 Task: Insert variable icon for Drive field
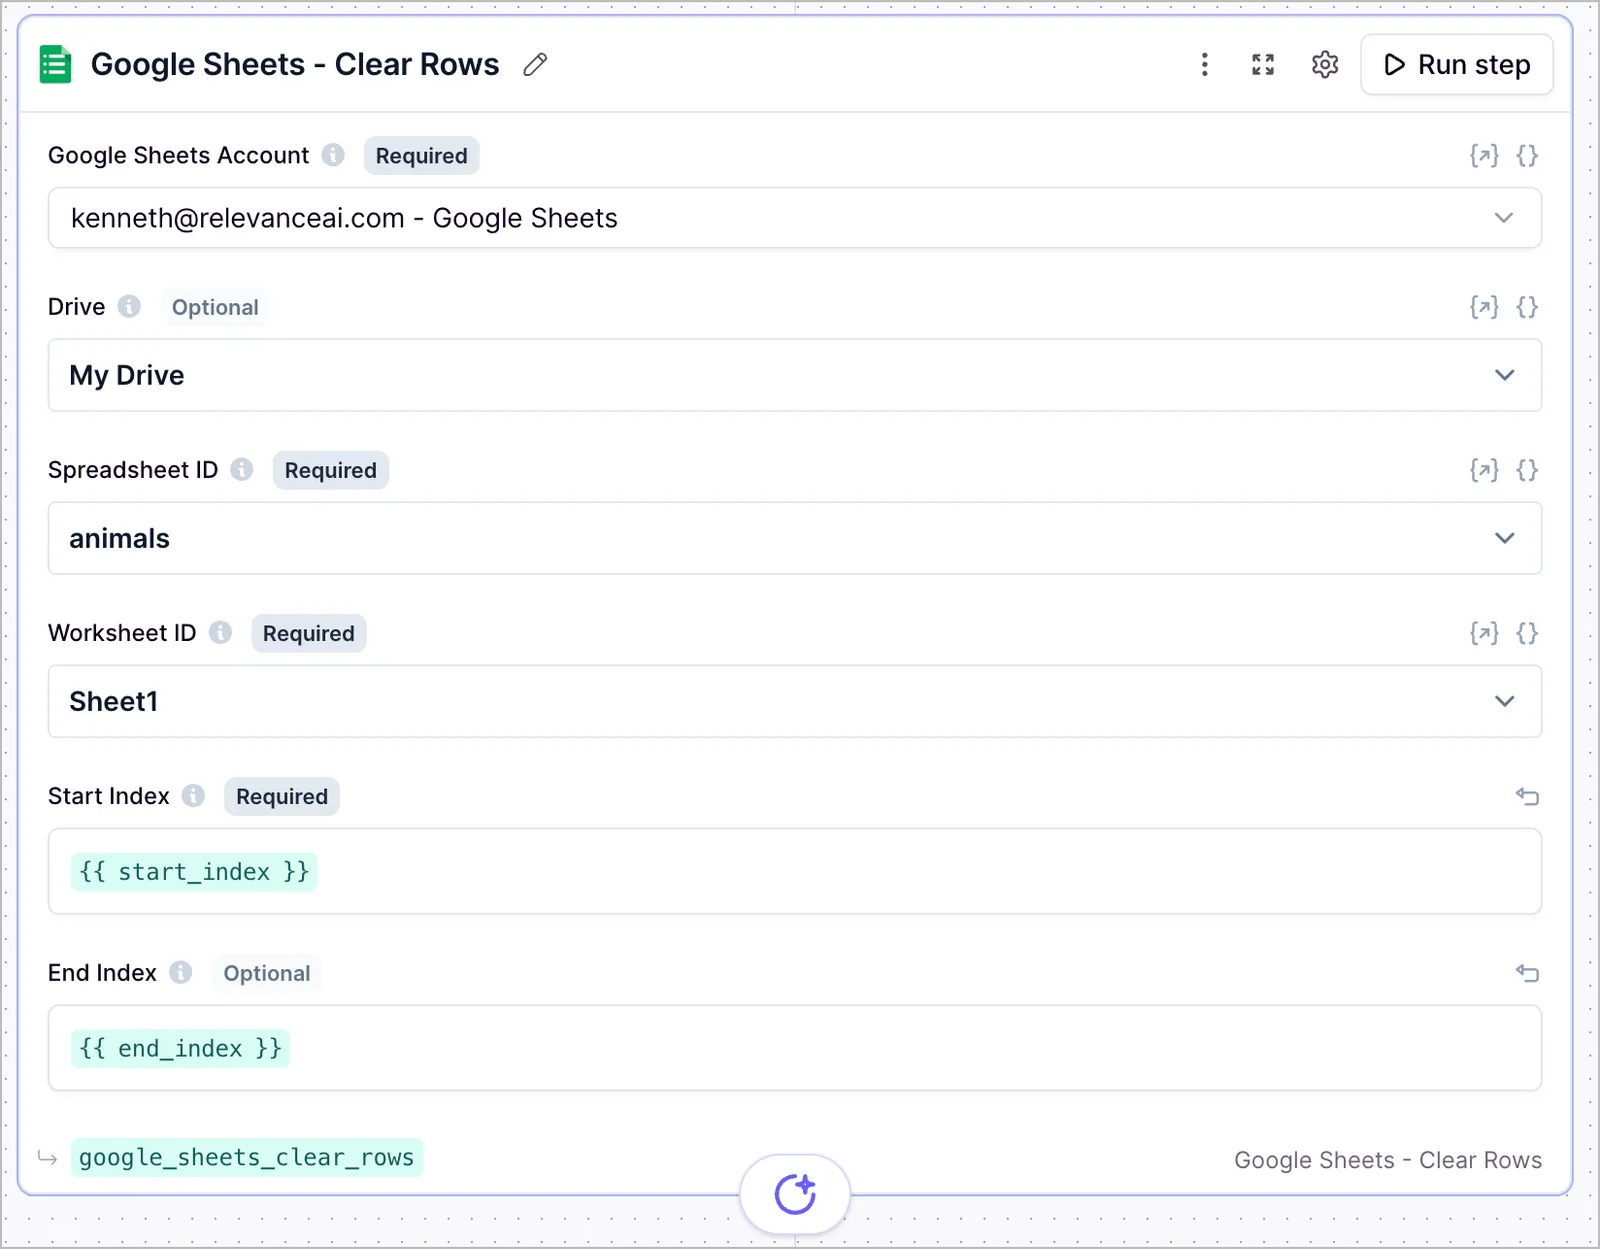click(1484, 306)
